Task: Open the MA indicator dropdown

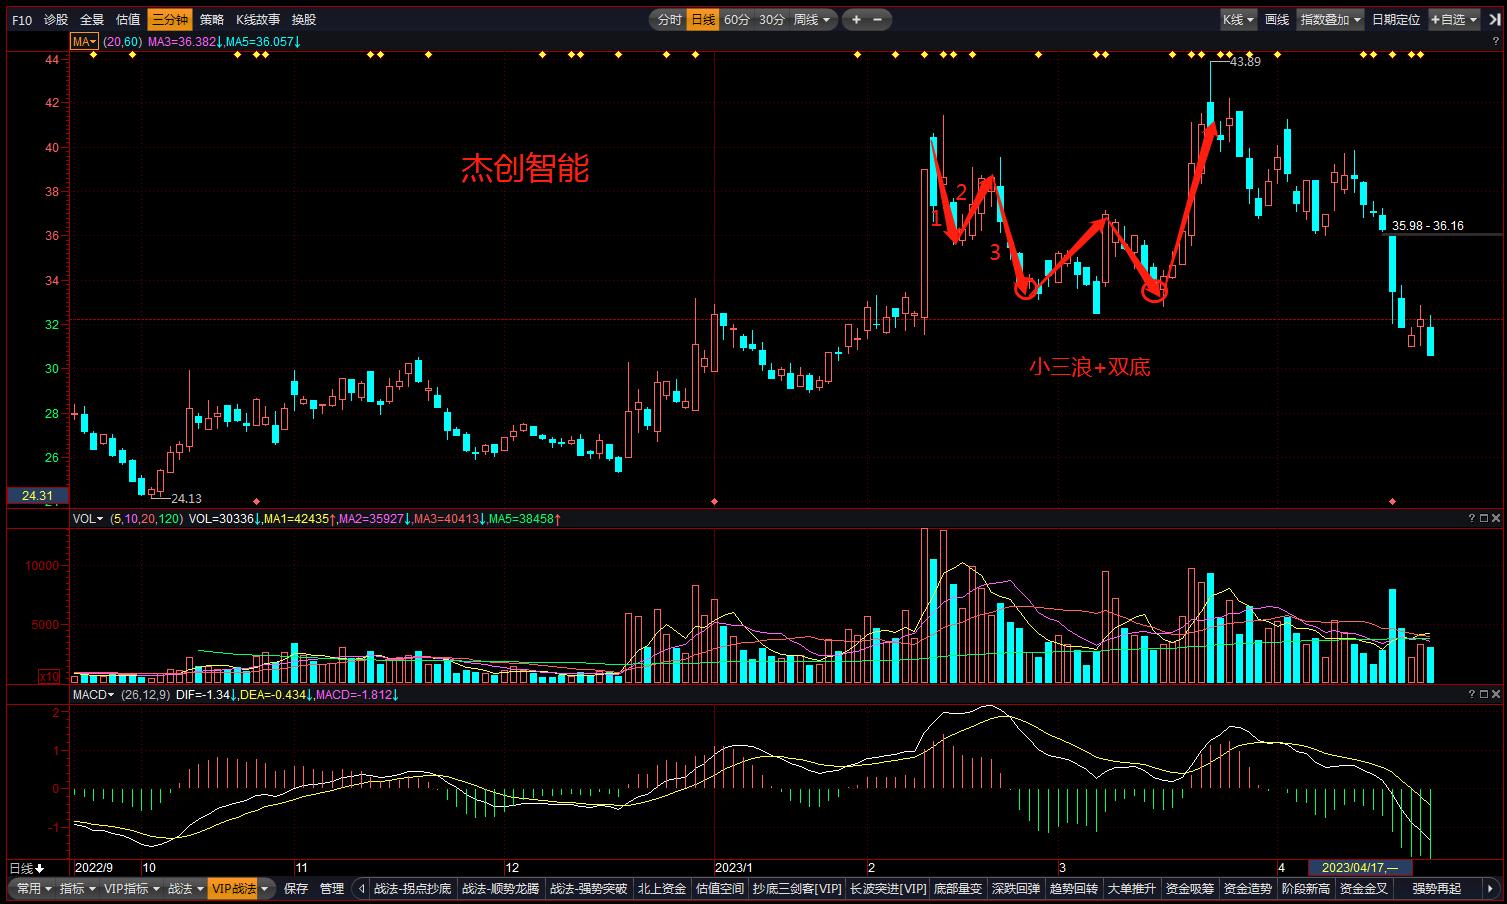Action: [x=84, y=42]
